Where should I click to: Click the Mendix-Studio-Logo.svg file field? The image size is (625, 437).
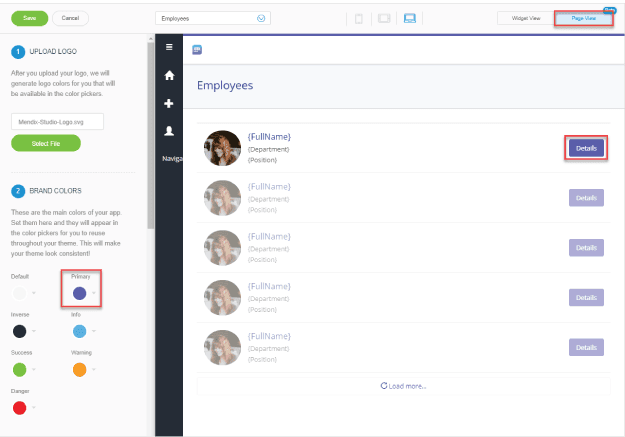click(x=58, y=122)
